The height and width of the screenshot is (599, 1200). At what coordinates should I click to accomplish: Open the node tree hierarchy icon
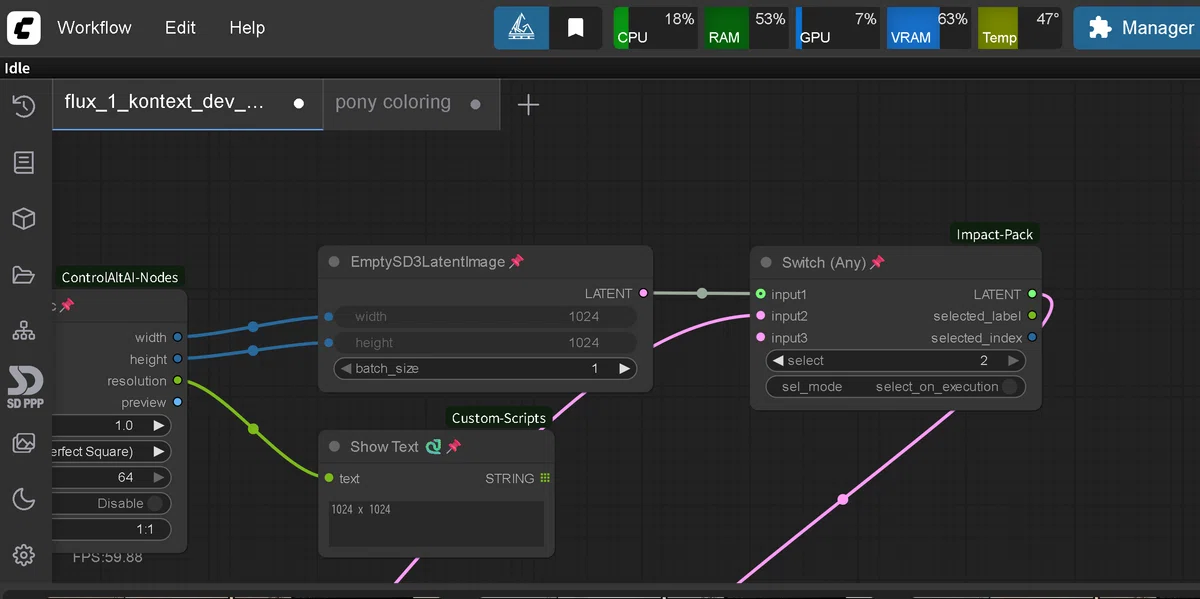click(x=24, y=330)
